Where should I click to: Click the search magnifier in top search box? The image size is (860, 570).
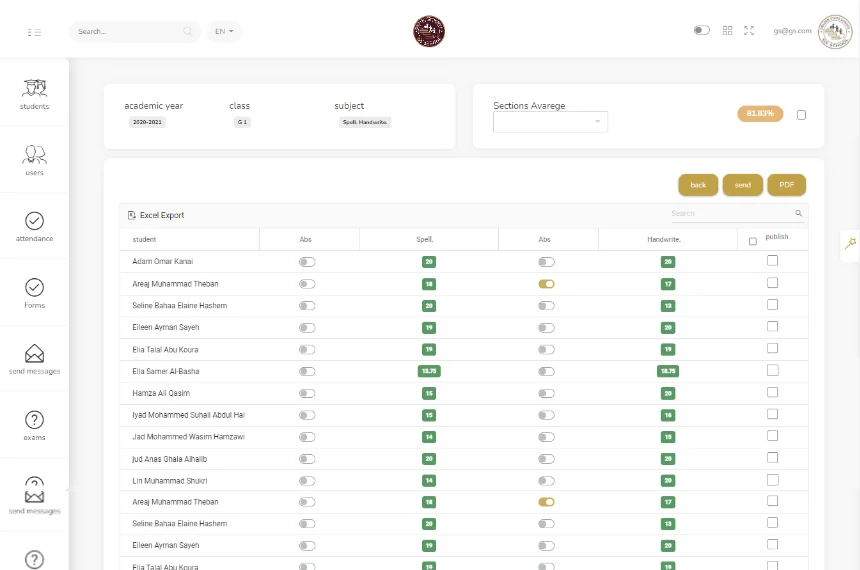click(x=188, y=31)
